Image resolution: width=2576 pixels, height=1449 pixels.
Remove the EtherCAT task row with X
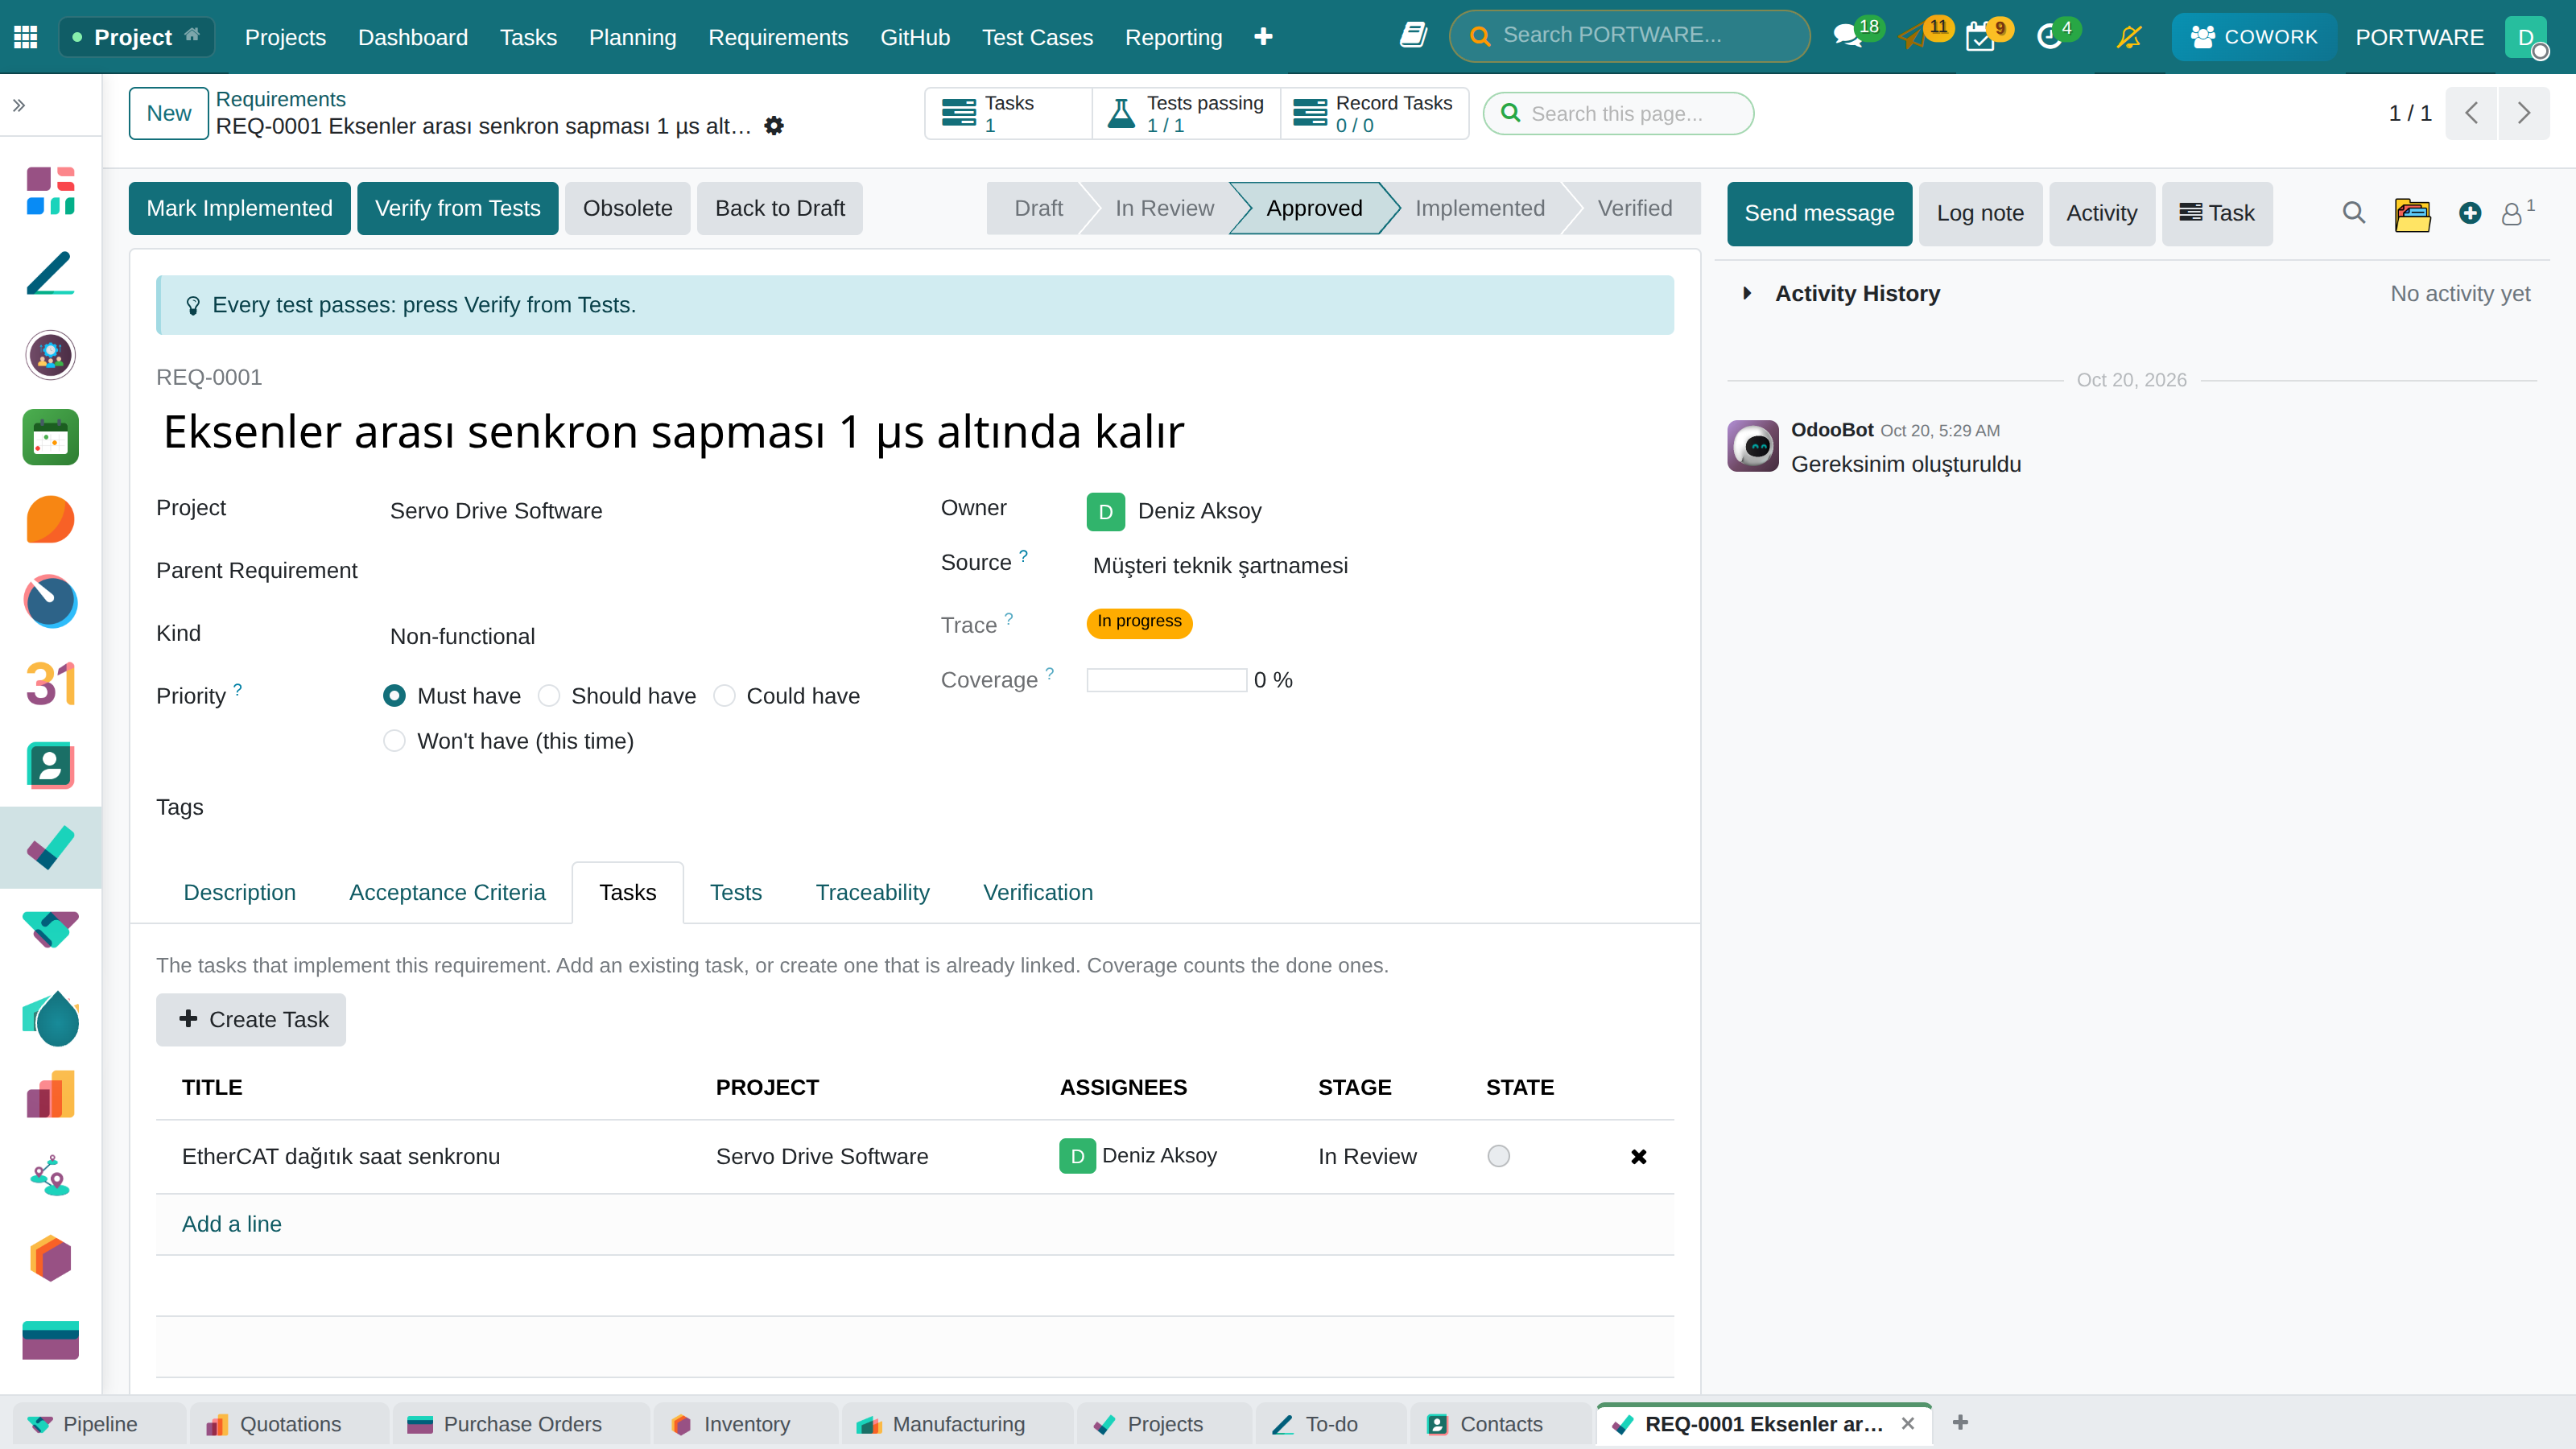1638,1156
